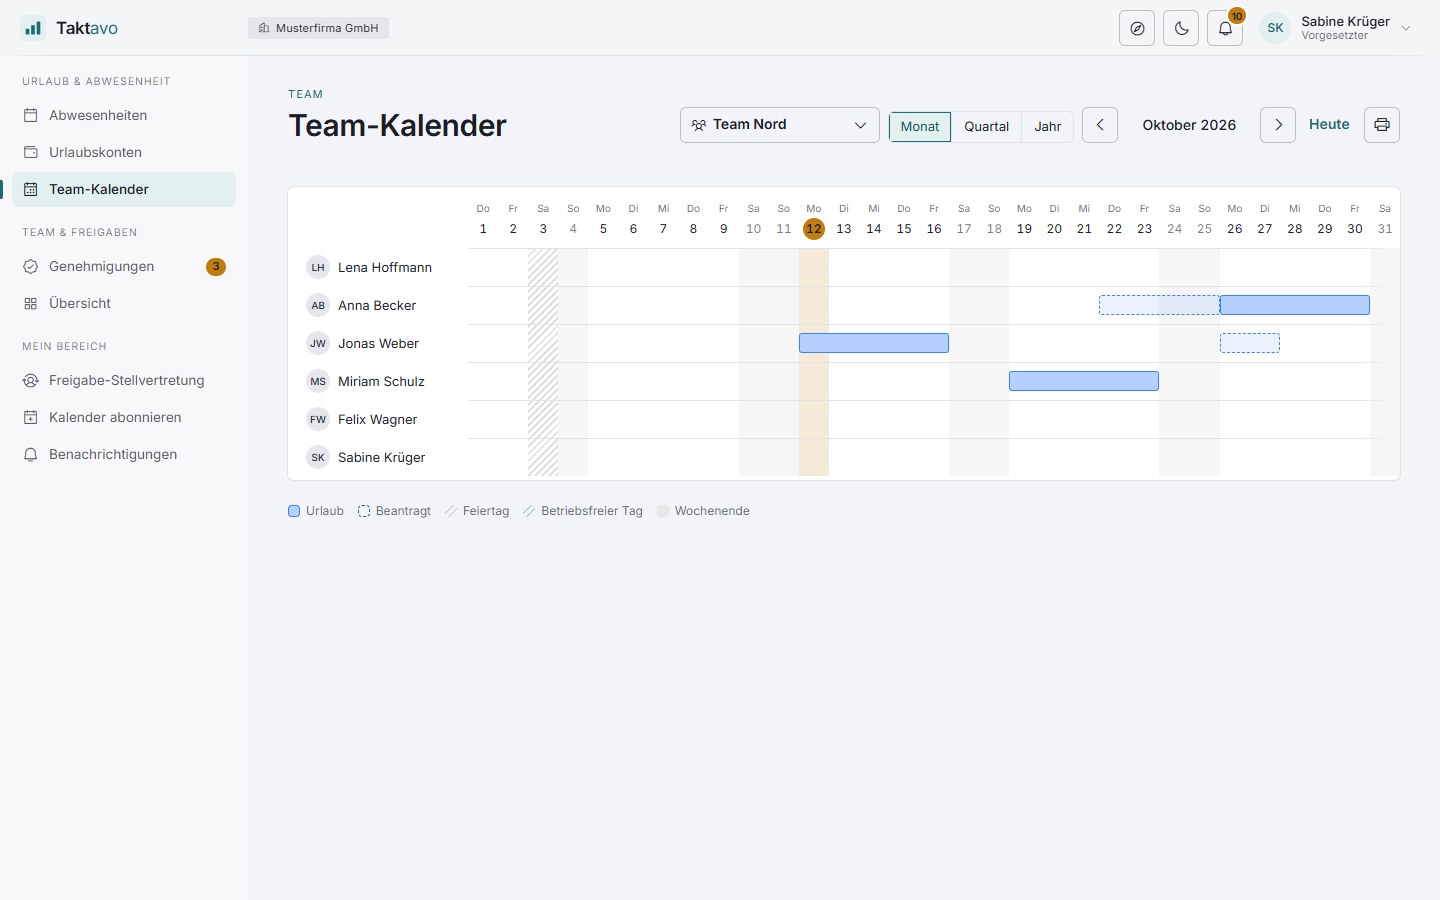Switch to Quartal view
The height and width of the screenshot is (900, 1440).
click(986, 126)
